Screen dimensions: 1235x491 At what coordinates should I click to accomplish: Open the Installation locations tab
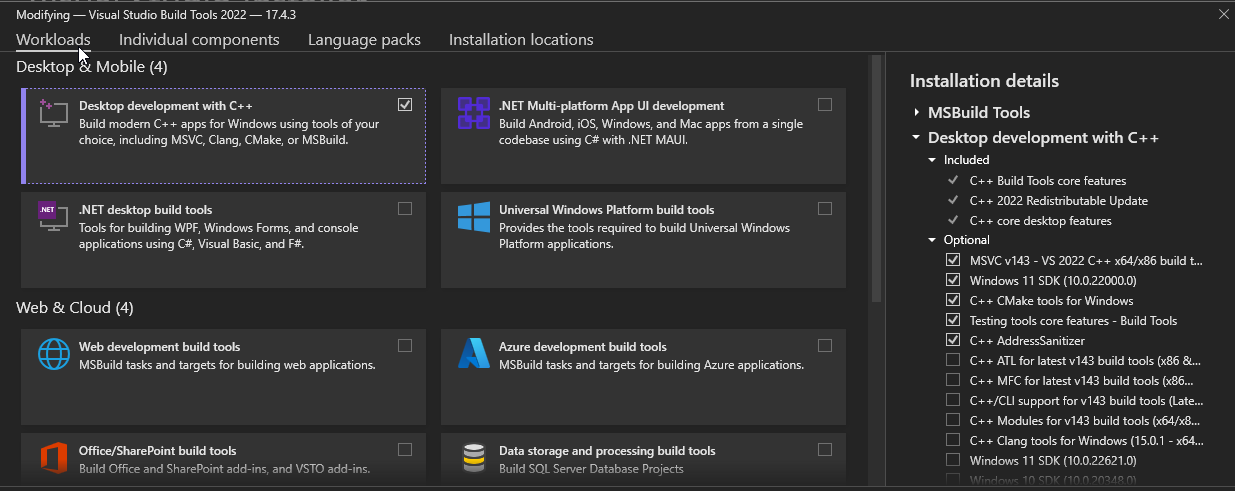point(521,40)
